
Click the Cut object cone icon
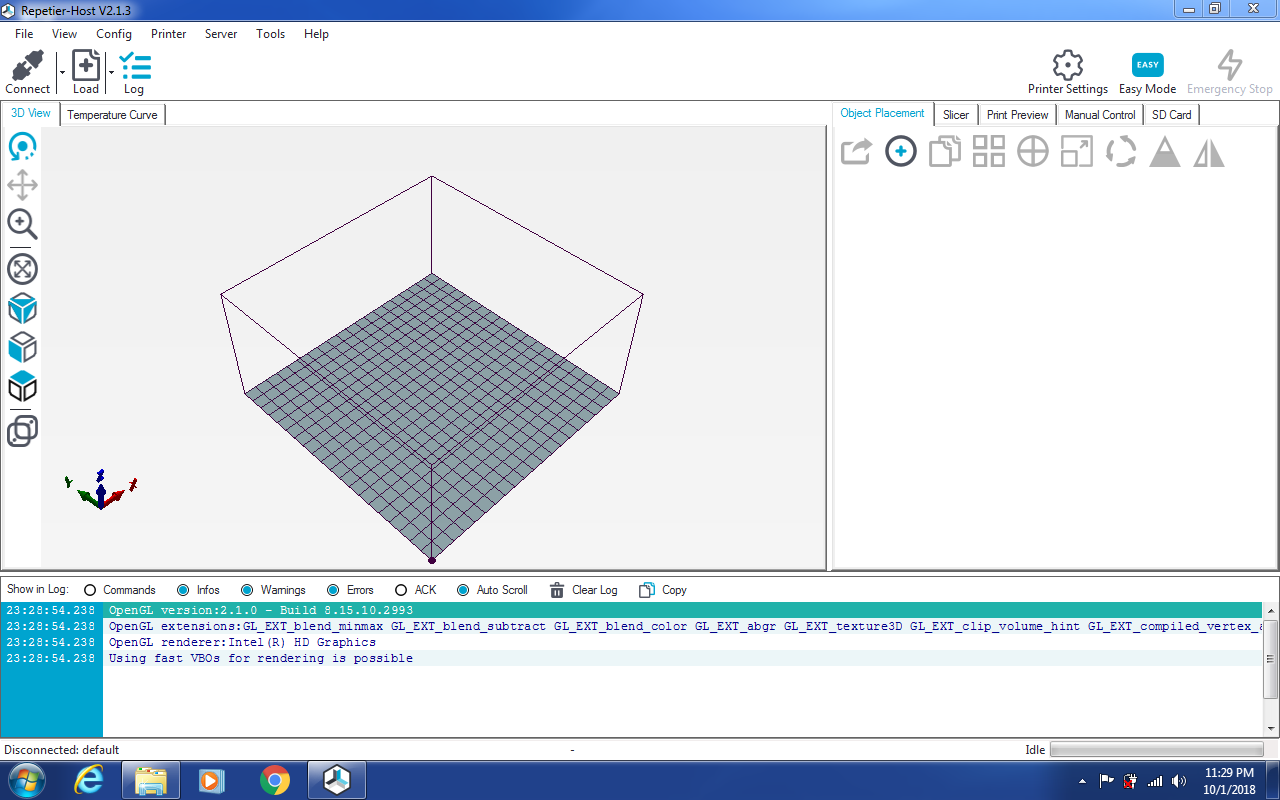click(x=1165, y=152)
